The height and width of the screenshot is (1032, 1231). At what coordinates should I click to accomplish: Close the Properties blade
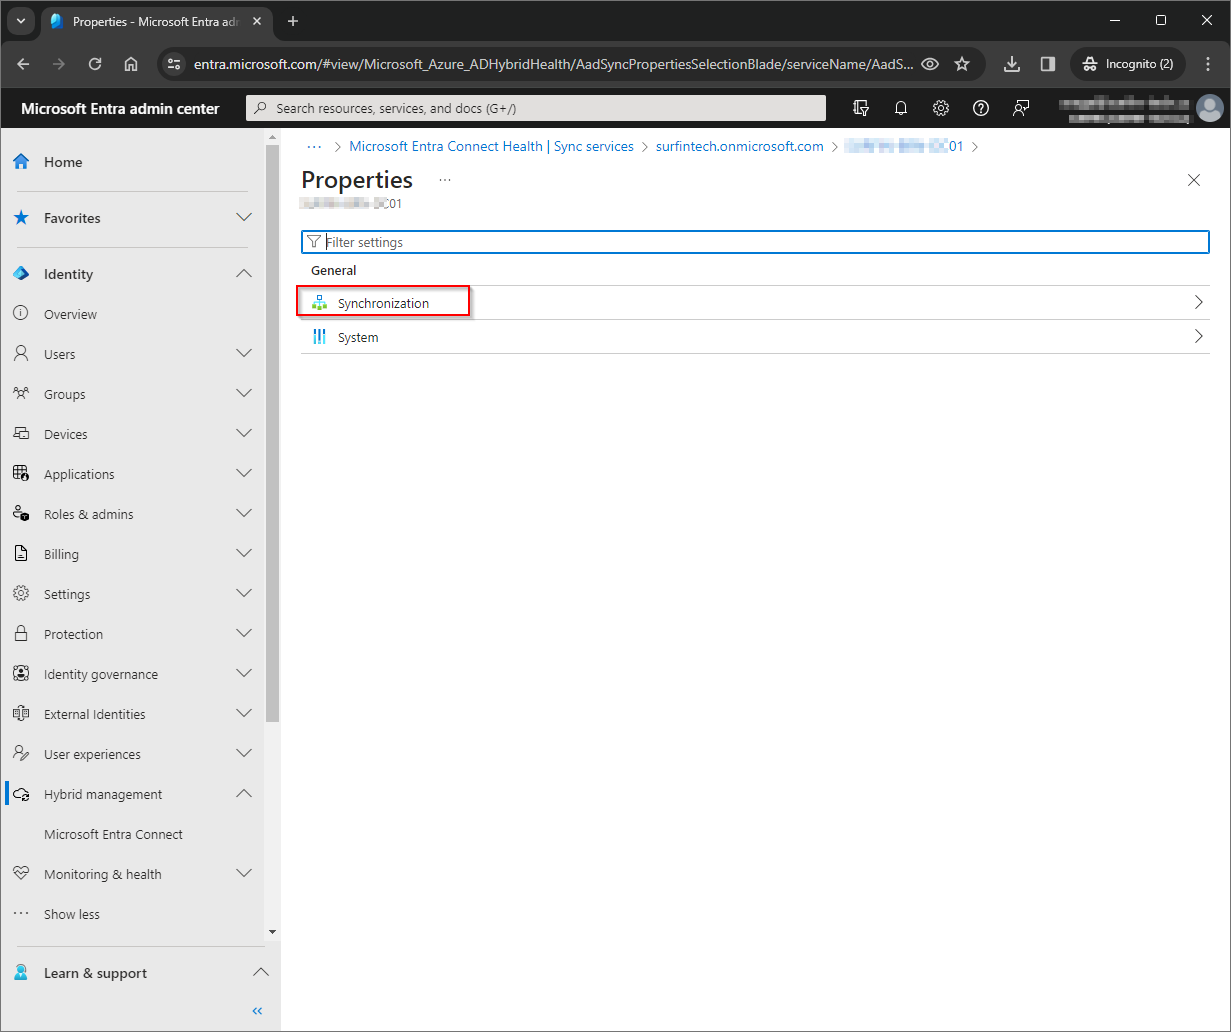[1194, 180]
